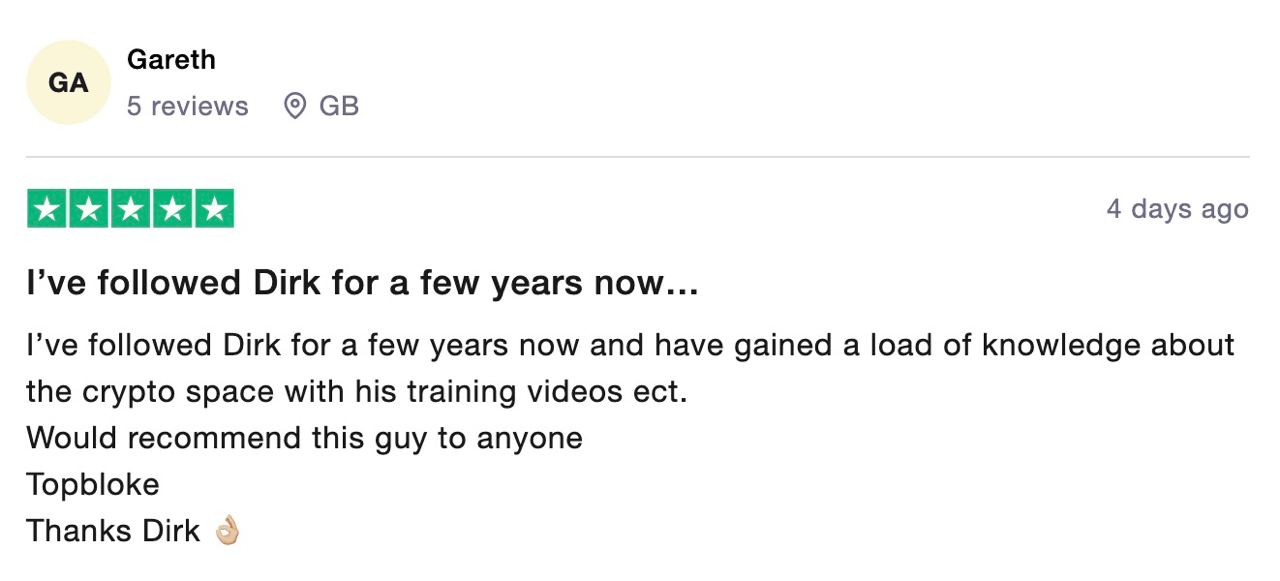Click "Dirk" in the review title
Image resolution: width=1280 pixels, height=581 pixels.
285,284
